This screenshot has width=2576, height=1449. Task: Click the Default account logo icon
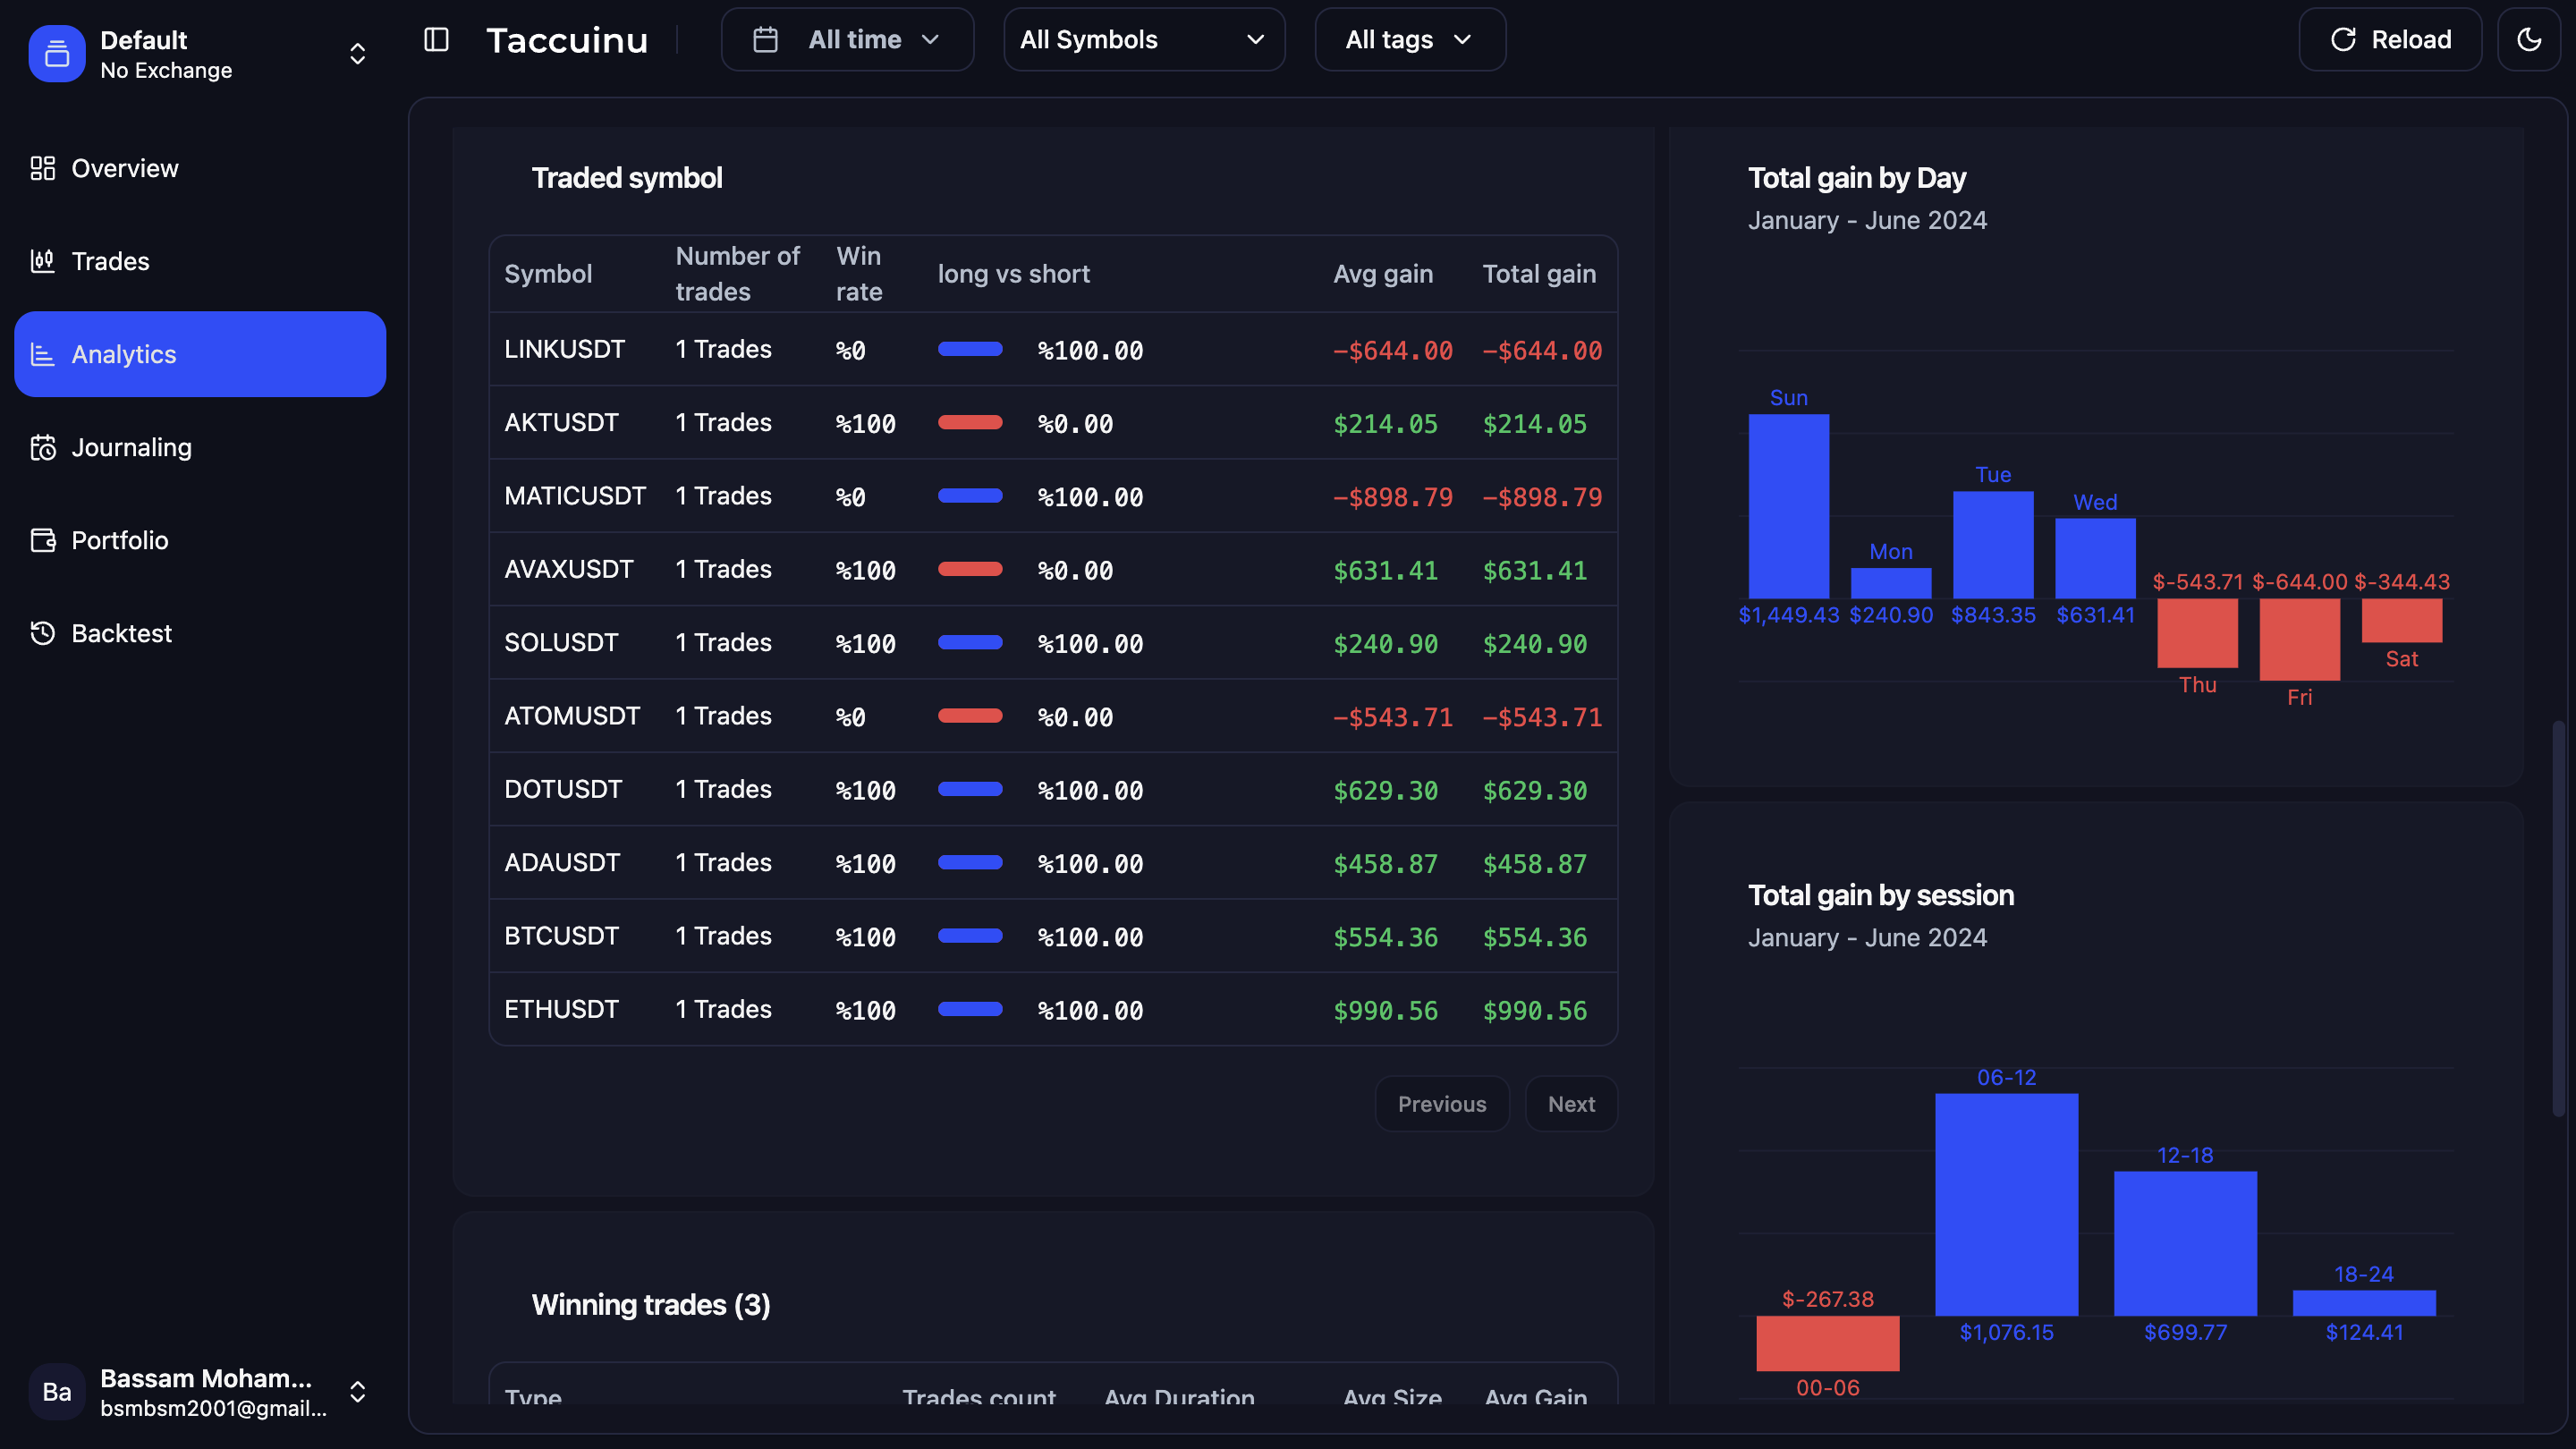(57, 54)
